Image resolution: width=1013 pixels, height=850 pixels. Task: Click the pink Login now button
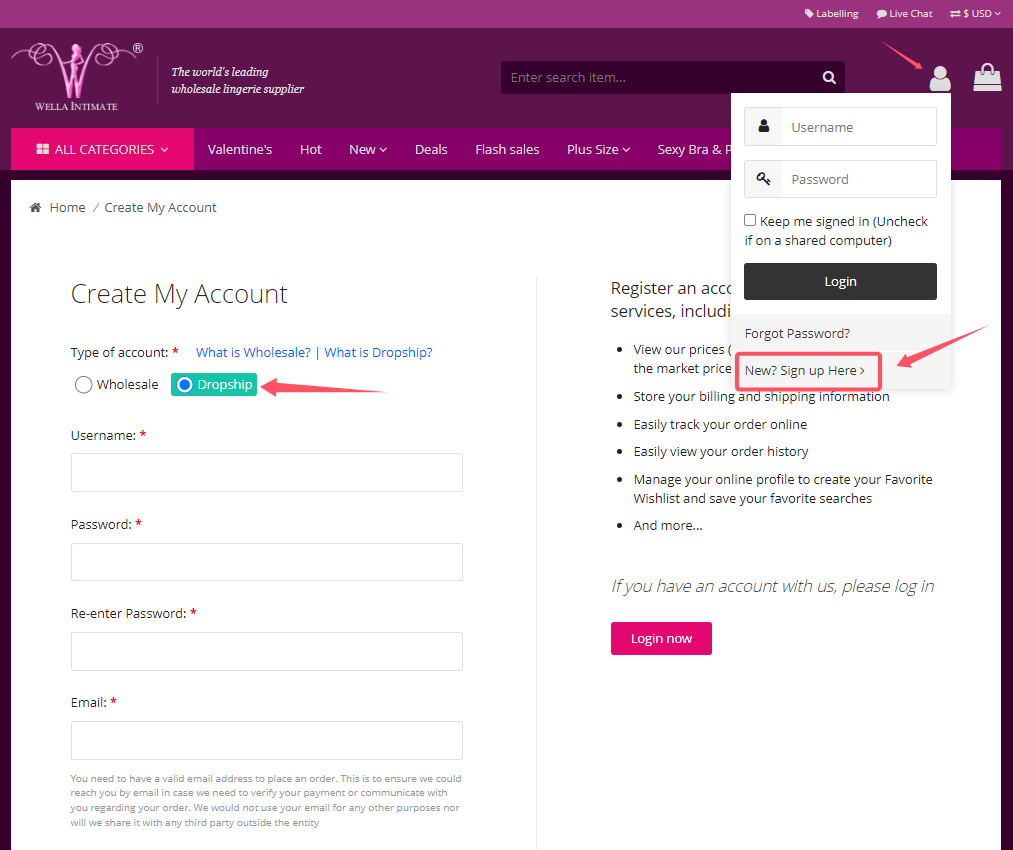pos(661,638)
